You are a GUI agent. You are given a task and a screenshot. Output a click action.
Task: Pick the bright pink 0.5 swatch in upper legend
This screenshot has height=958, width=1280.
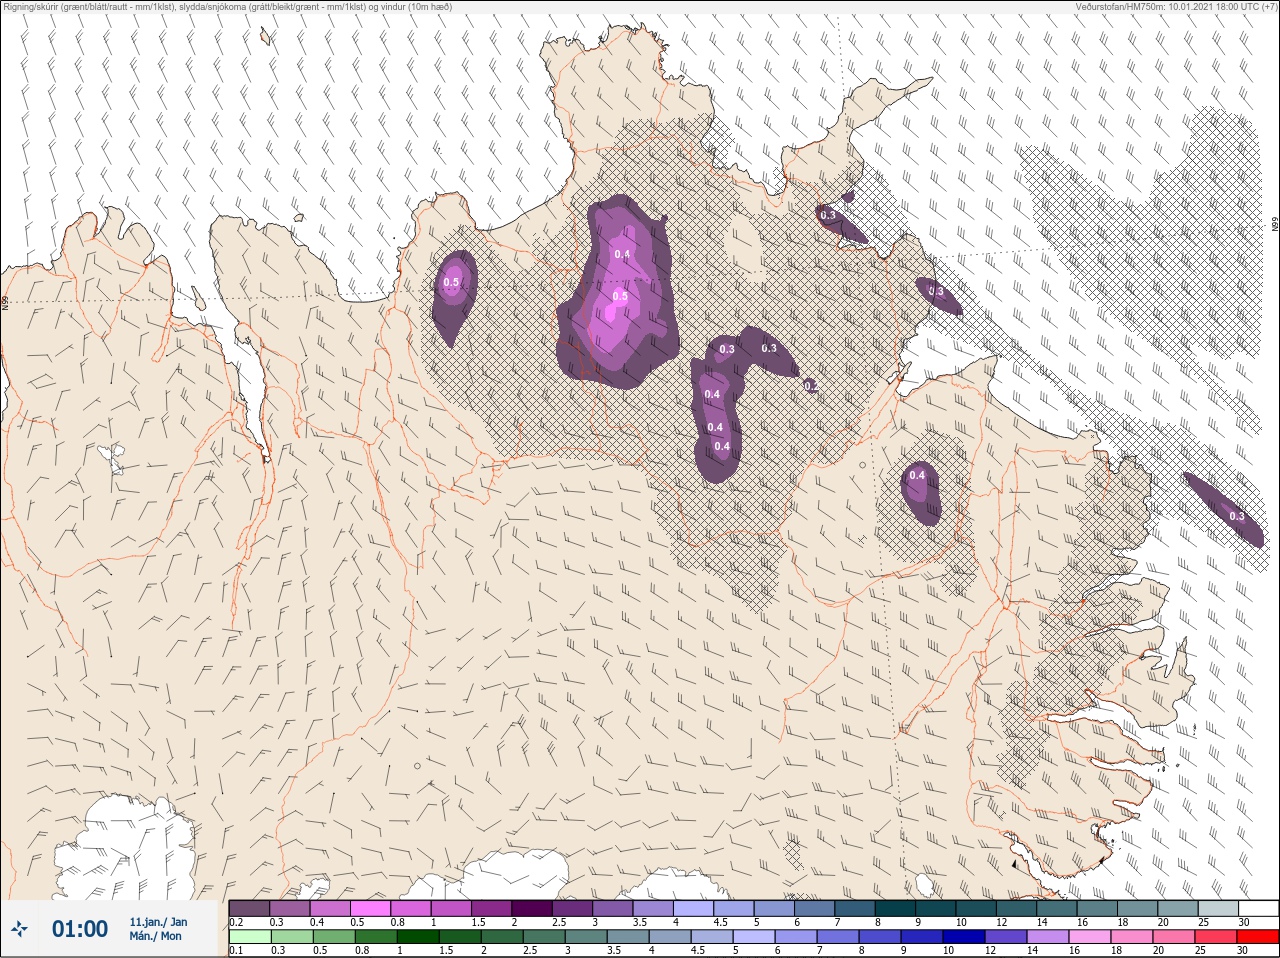370,908
